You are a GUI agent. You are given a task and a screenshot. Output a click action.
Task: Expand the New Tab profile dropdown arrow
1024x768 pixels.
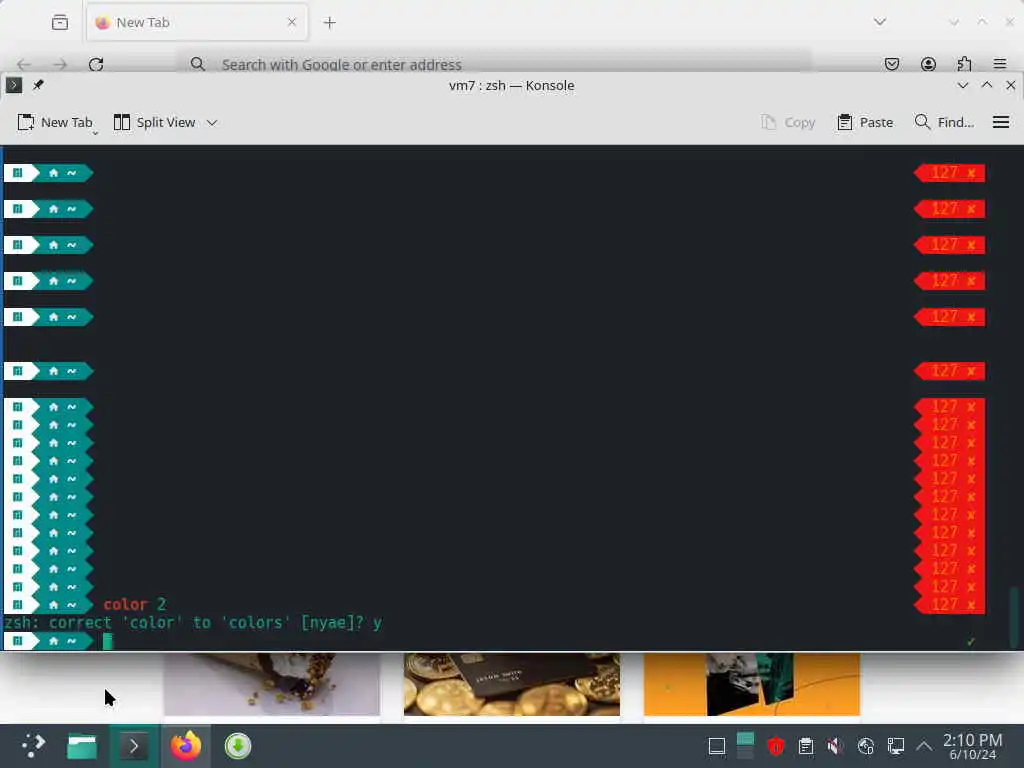(x=95, y=133)
